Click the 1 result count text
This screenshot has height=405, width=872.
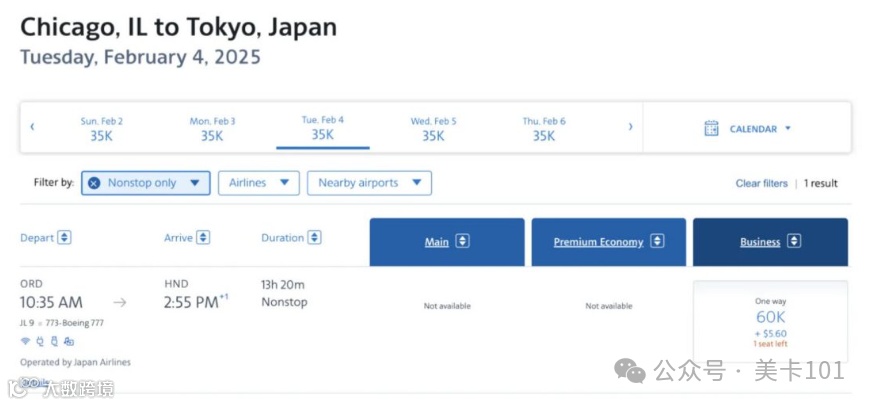pyautogui.click(x=820, y=184)
